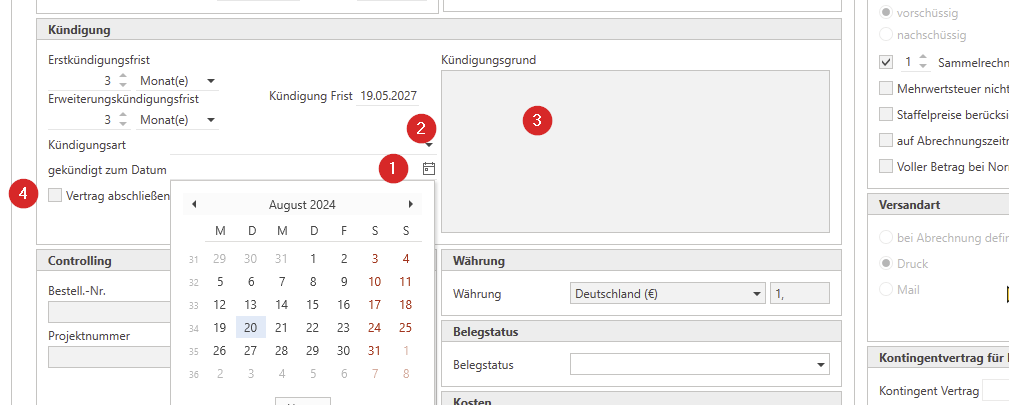Adjust Erweiterungskündigungsfrist spinner arrows
The height and width of the screenshot is (405, 1009).
(122, 120)
